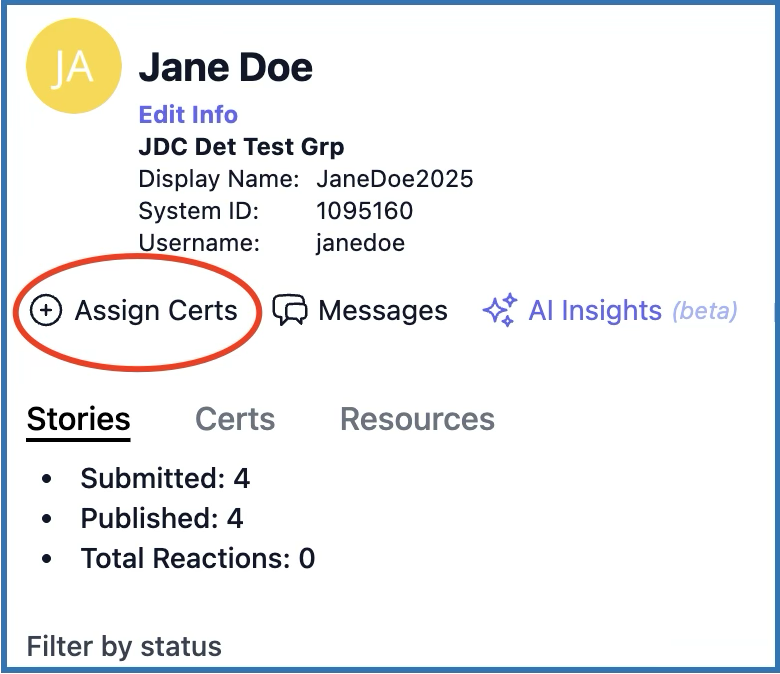Click the Filter by status label
780x674 pixels.
[124, 646]
